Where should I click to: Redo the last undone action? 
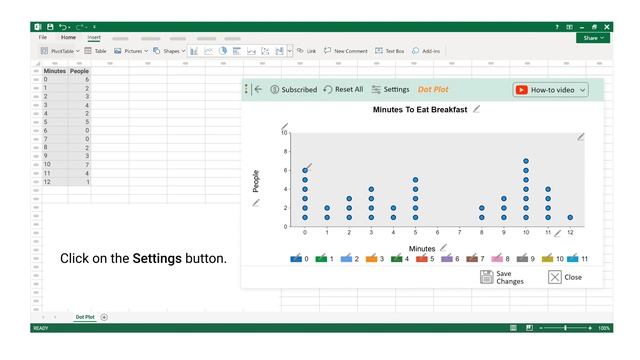[80, 27]
